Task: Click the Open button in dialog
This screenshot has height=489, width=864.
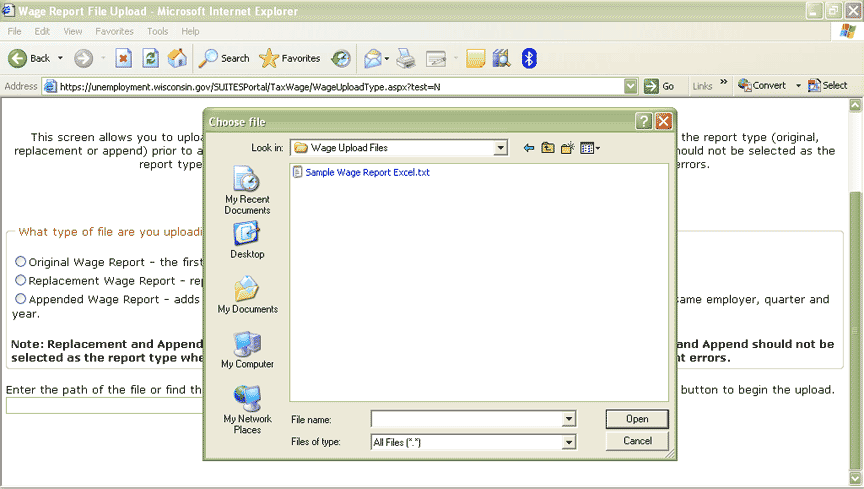Action: [x=637, y=419]
